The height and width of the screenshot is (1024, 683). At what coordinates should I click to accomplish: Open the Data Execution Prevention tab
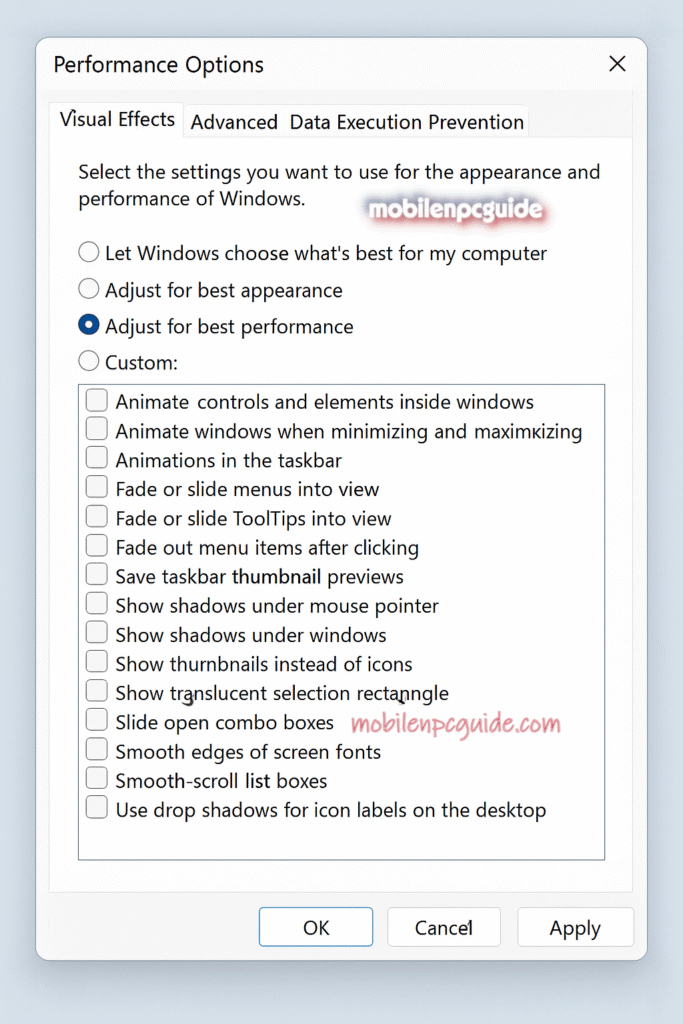pyautogui.click(x=406, y=121)
